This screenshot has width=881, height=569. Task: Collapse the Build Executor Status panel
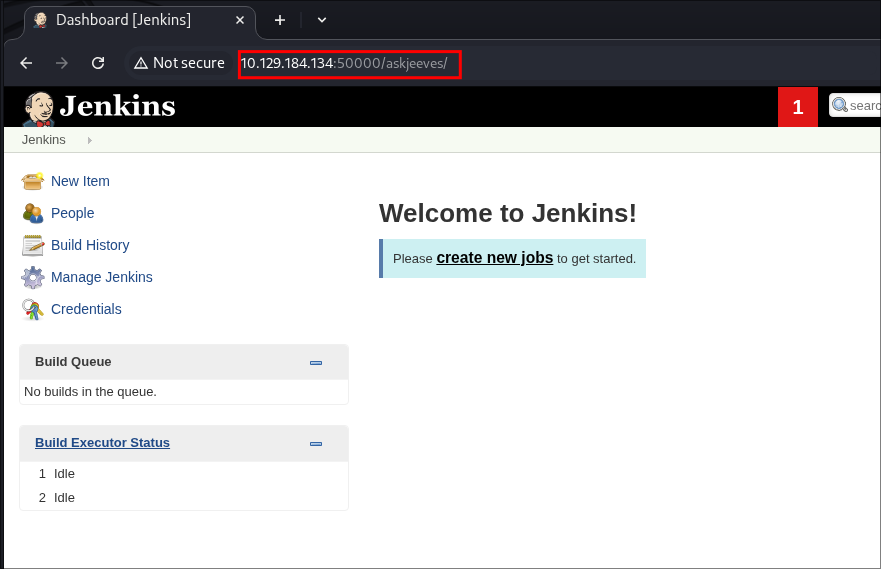[x=316, y=444]
